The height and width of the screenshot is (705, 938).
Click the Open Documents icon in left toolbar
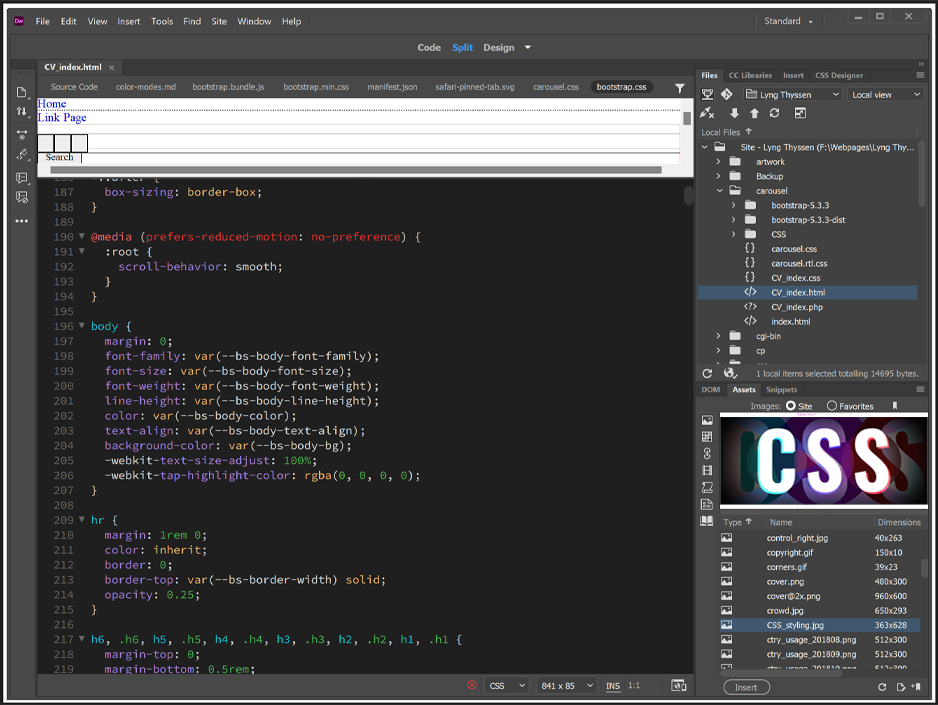point(22,92)
